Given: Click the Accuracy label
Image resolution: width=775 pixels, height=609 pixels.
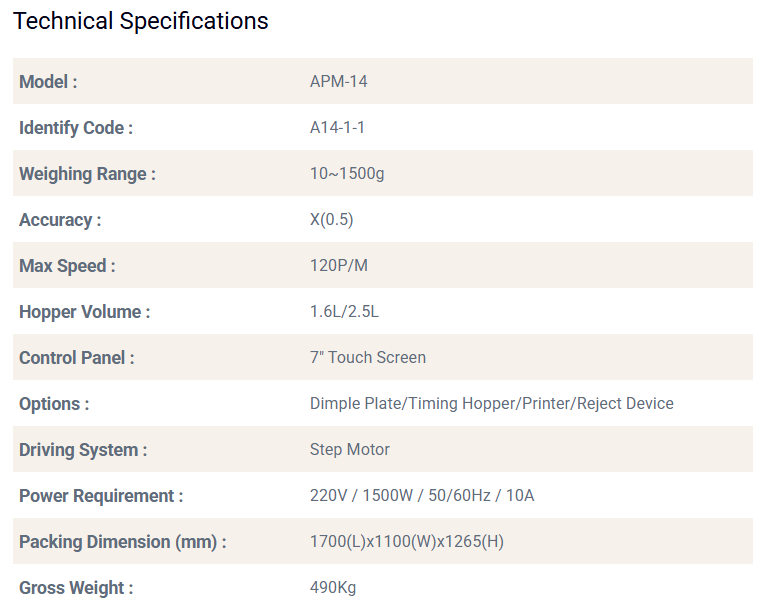Looking at the screenshot, I should point(60,220).
